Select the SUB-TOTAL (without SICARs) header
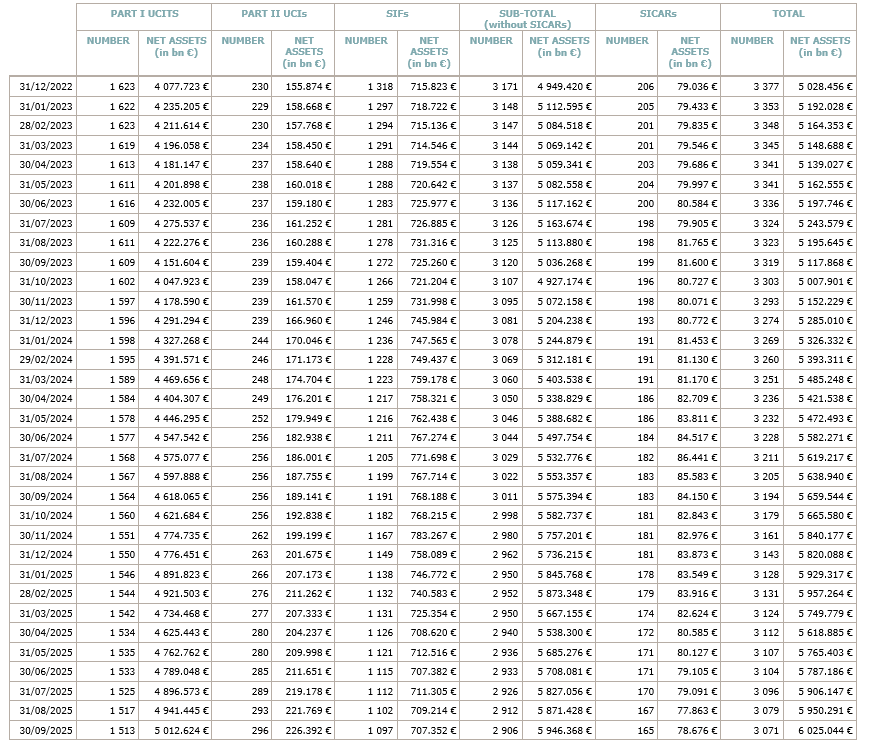The height and width of the screenshot is (746, 869). 526,17
